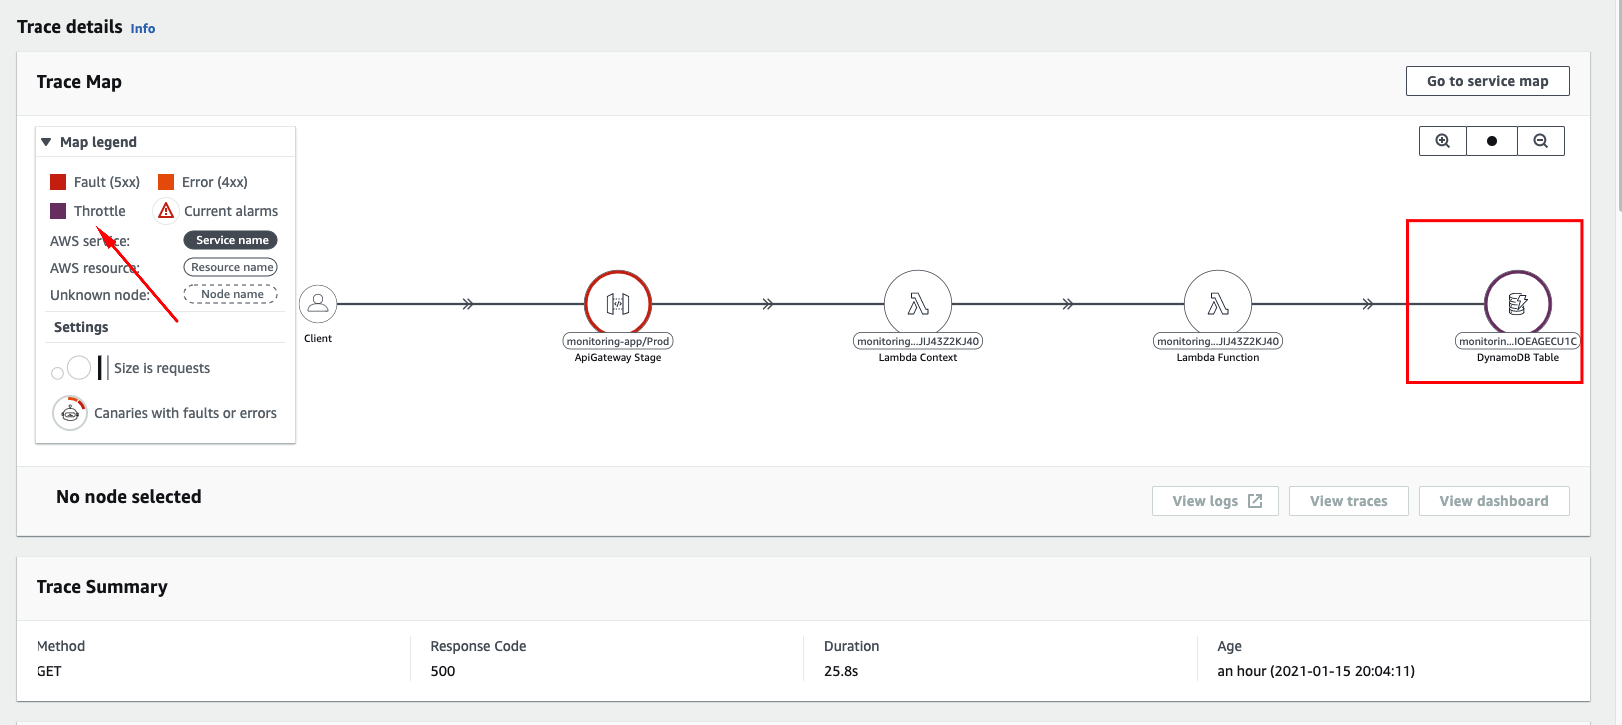Click the Duration value 25.8s
Viewport: 1622px width, 725px height.
point(841,671)
